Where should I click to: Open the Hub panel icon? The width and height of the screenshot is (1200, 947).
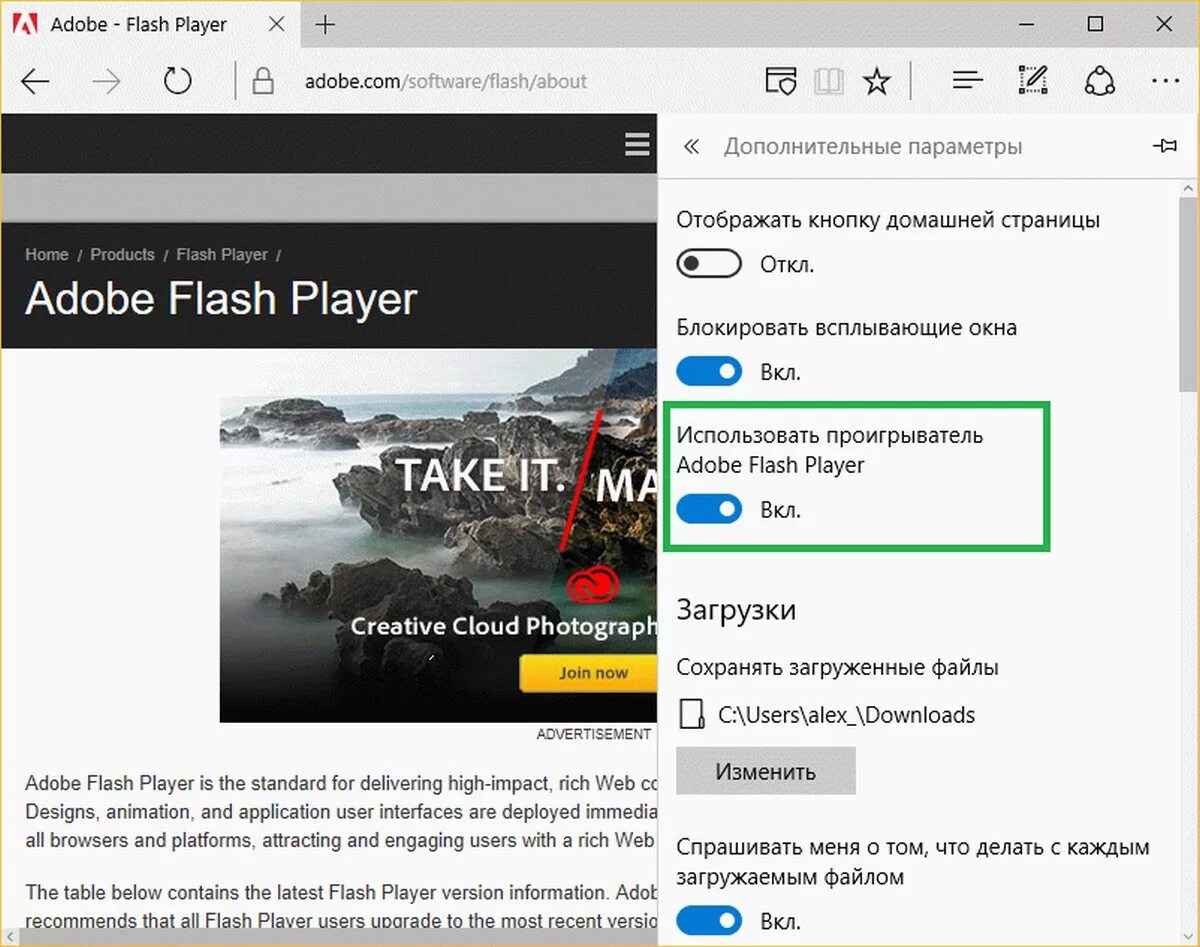click(966, 80)
